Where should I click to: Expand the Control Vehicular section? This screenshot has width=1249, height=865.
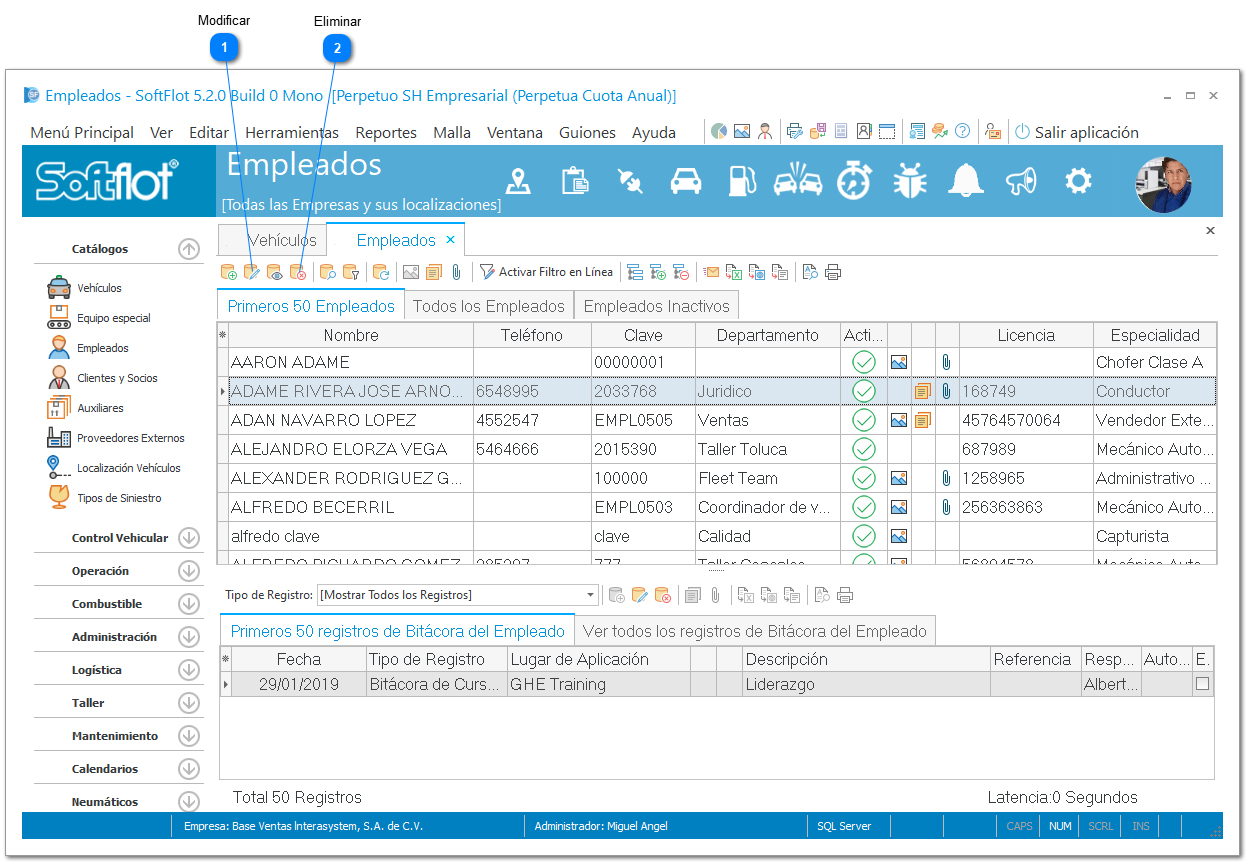click(189, 538)
